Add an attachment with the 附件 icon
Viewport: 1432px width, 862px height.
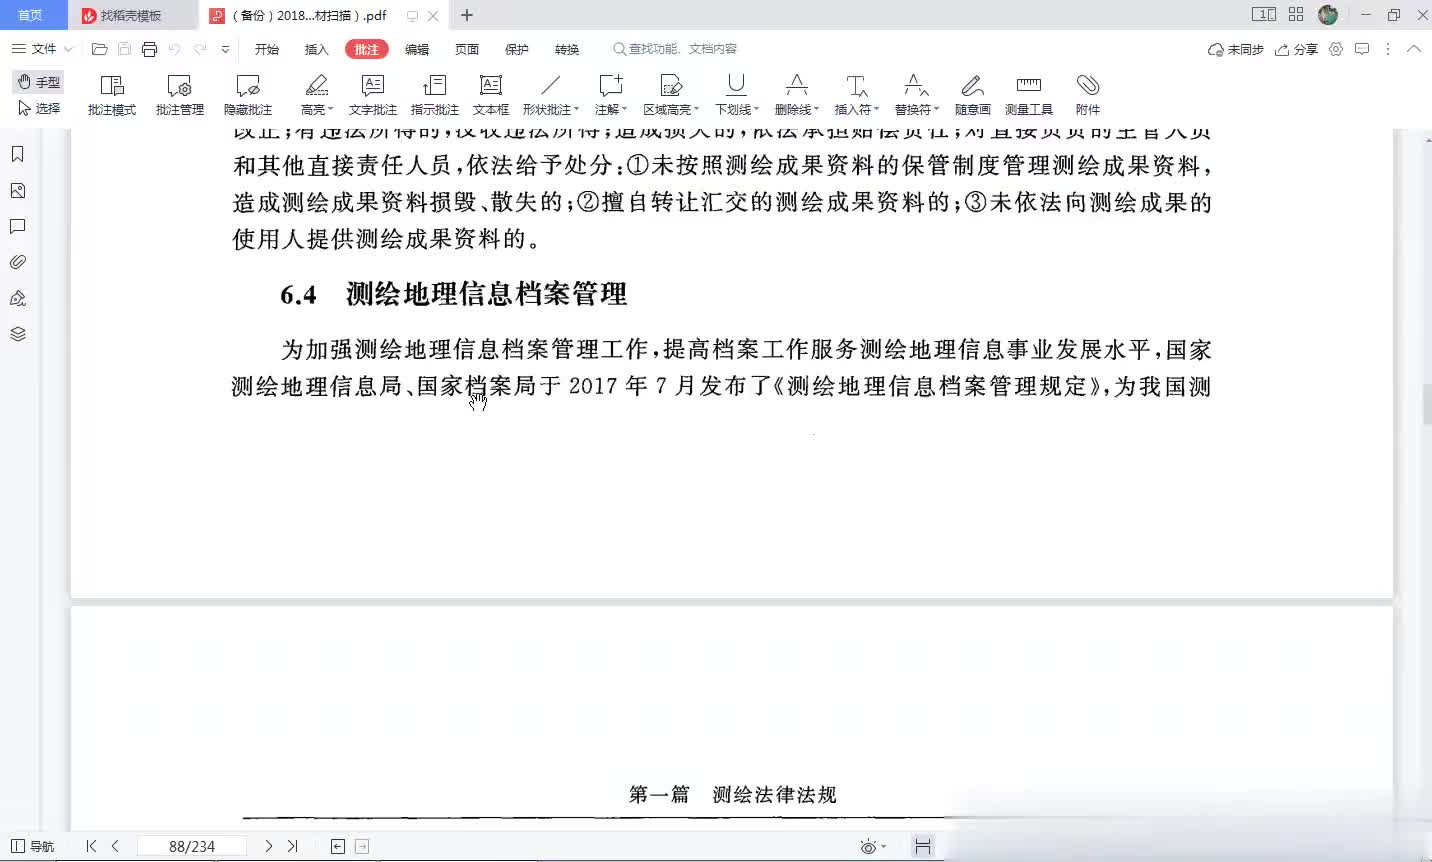[1087, 94]
